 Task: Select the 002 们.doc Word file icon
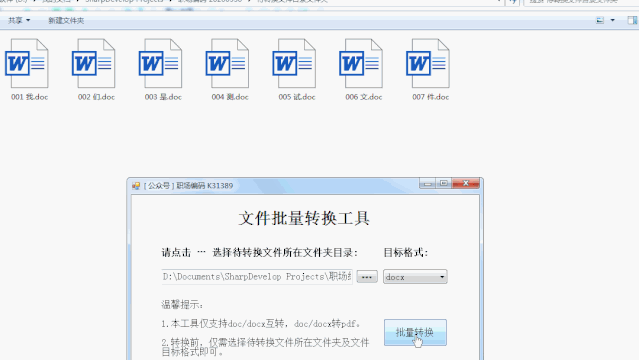coord(94,63)
